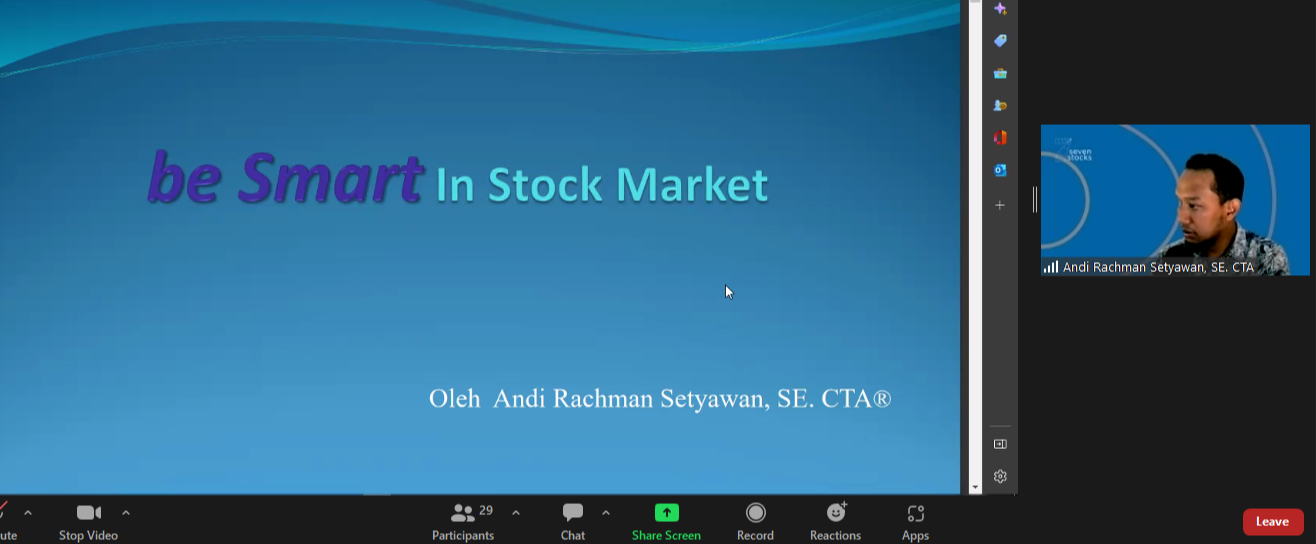
Task: Expand the video options arrow beside Stop Video
Action: (x=126, y=513)
